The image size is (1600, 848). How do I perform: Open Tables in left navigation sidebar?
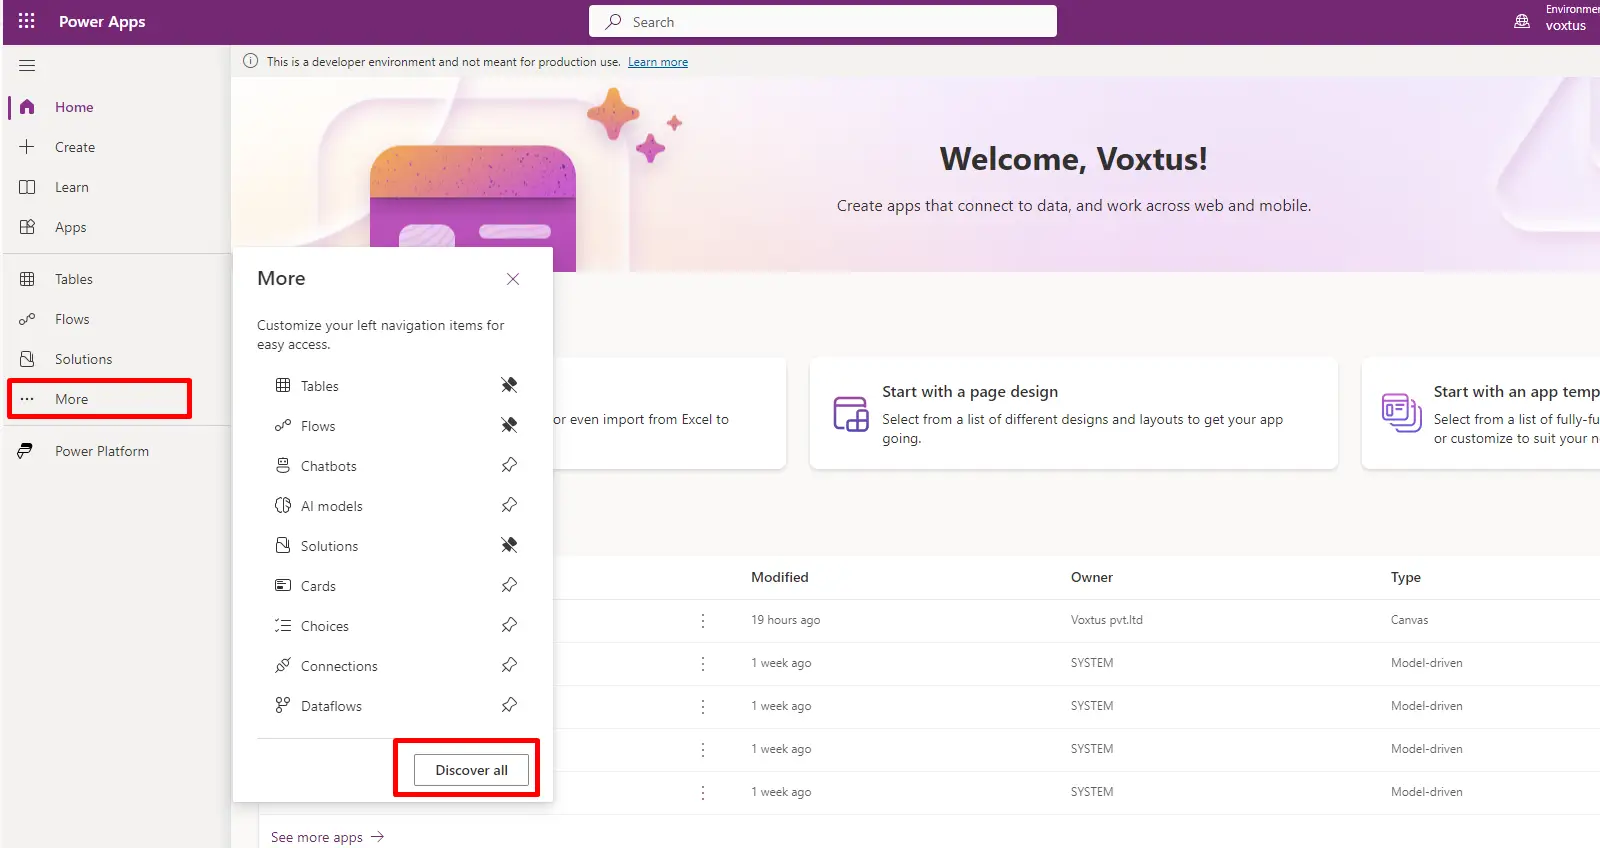(x=74, y=279)
